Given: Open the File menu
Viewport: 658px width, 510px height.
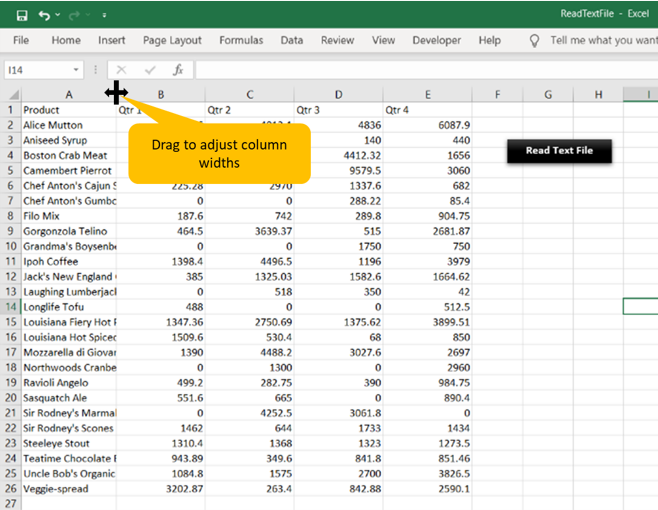Looking at the screenshot, I should 21,41.
